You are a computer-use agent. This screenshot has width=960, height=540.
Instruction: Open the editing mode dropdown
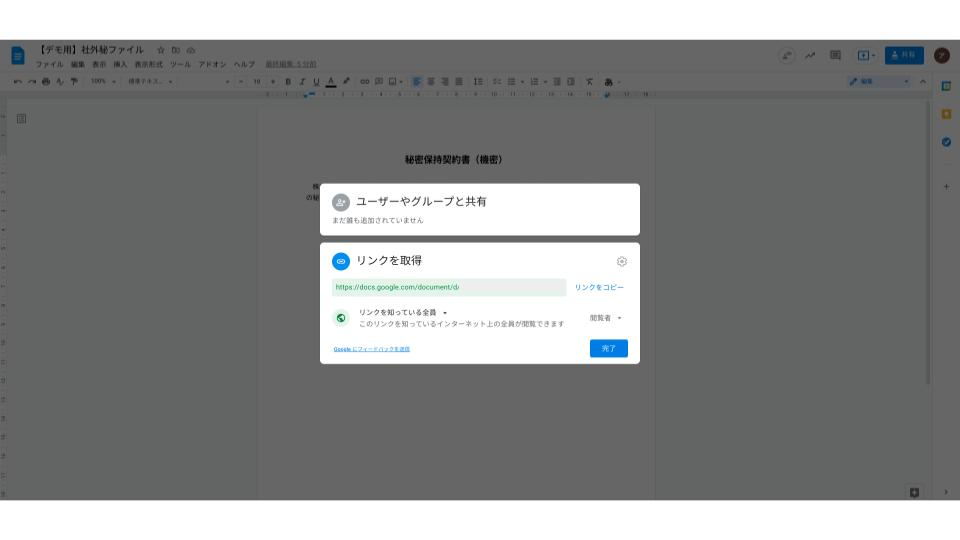[x=879, y=81]
